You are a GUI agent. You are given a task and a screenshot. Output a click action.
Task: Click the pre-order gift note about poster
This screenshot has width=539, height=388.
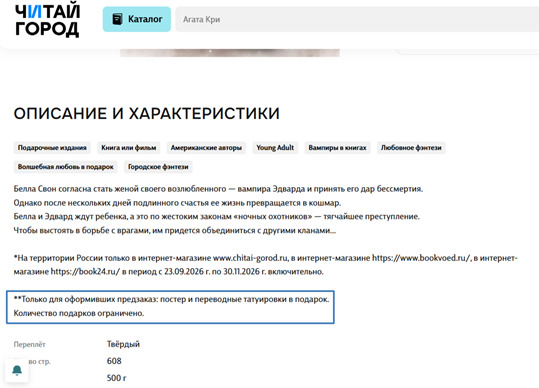(172, 299)
